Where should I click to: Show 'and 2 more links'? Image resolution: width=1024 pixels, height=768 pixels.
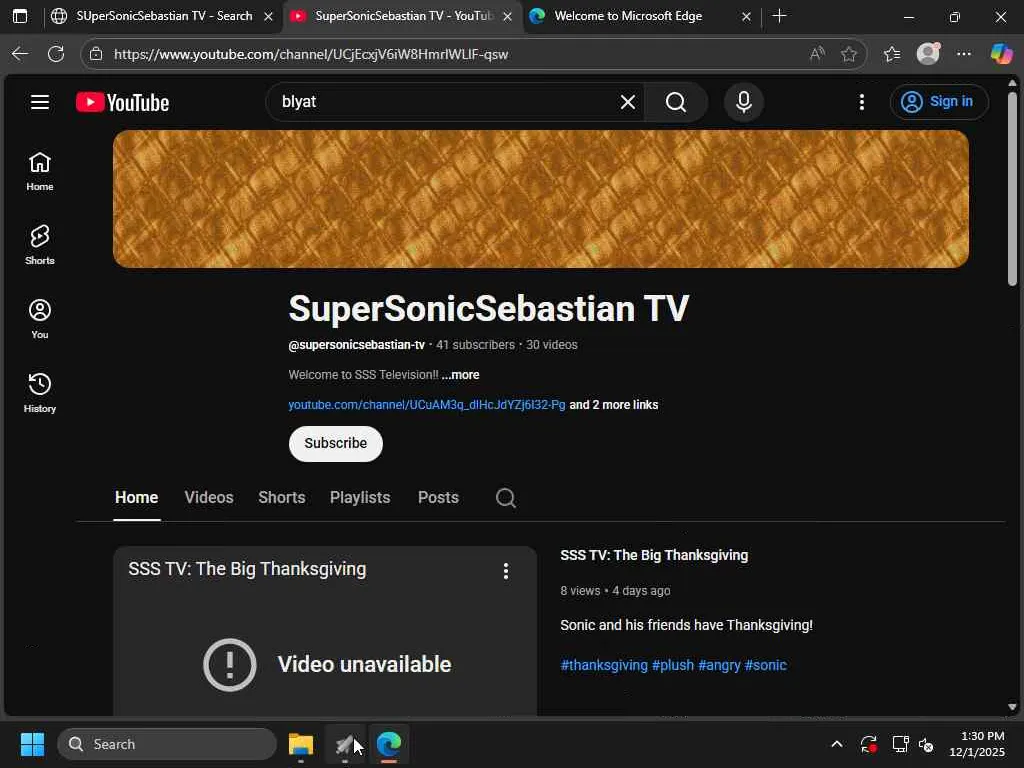click(614, 405)
